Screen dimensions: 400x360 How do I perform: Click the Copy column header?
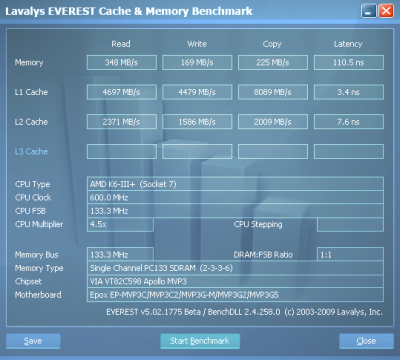coord(272,44)
